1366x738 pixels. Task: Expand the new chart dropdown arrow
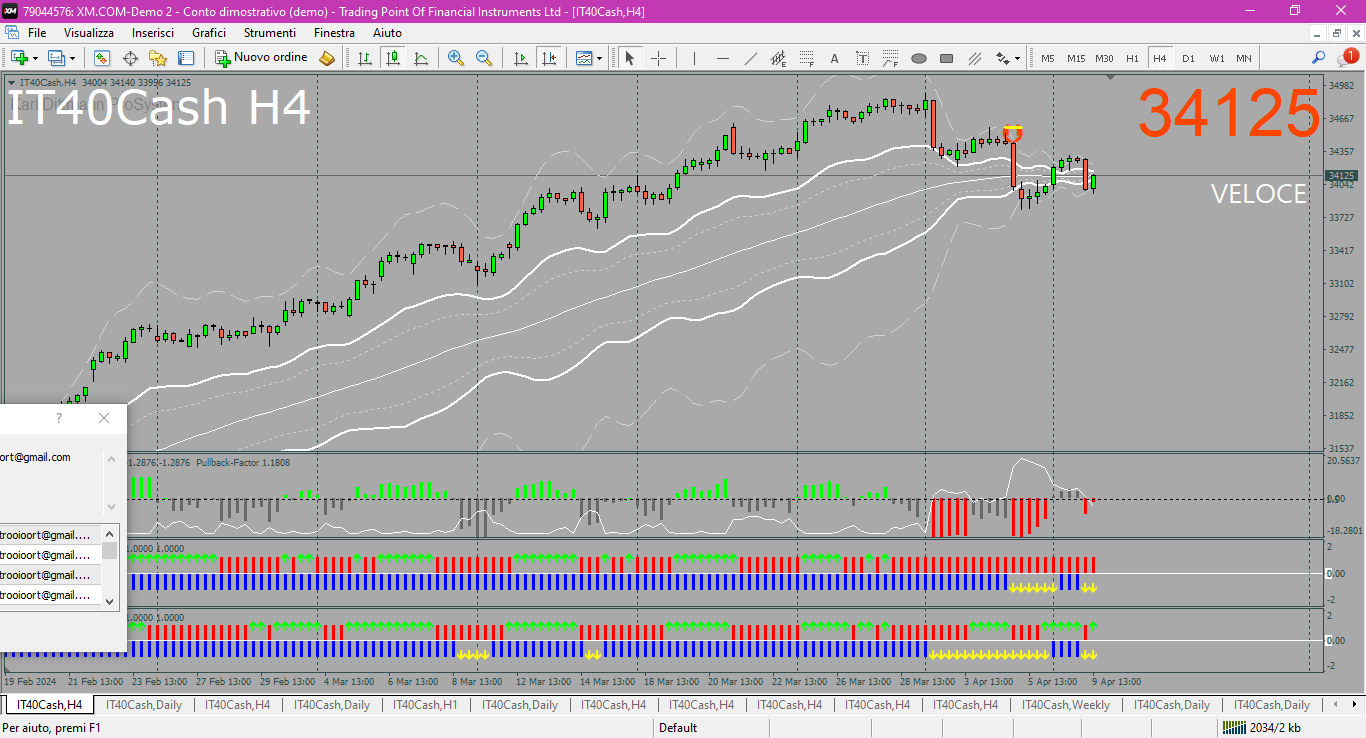pyautogui.click(x=35, y=58)
